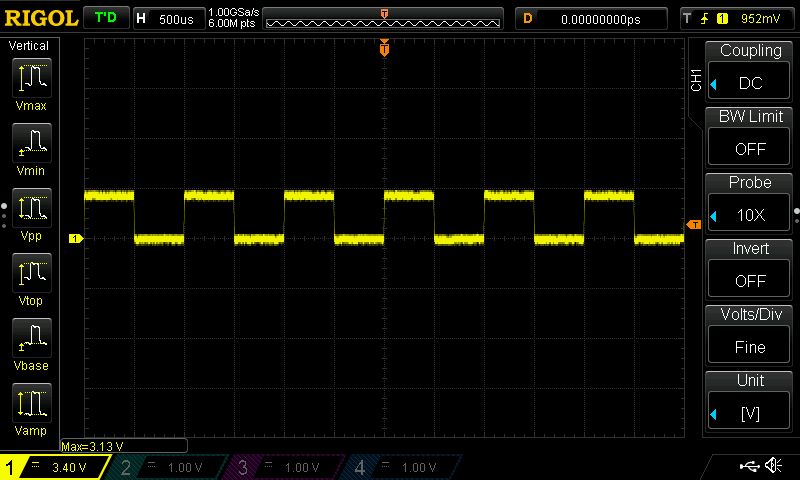The image size is (800, 480).
Task: Click the orange trigger position marker at top
Action: click(x=384, y=48)
